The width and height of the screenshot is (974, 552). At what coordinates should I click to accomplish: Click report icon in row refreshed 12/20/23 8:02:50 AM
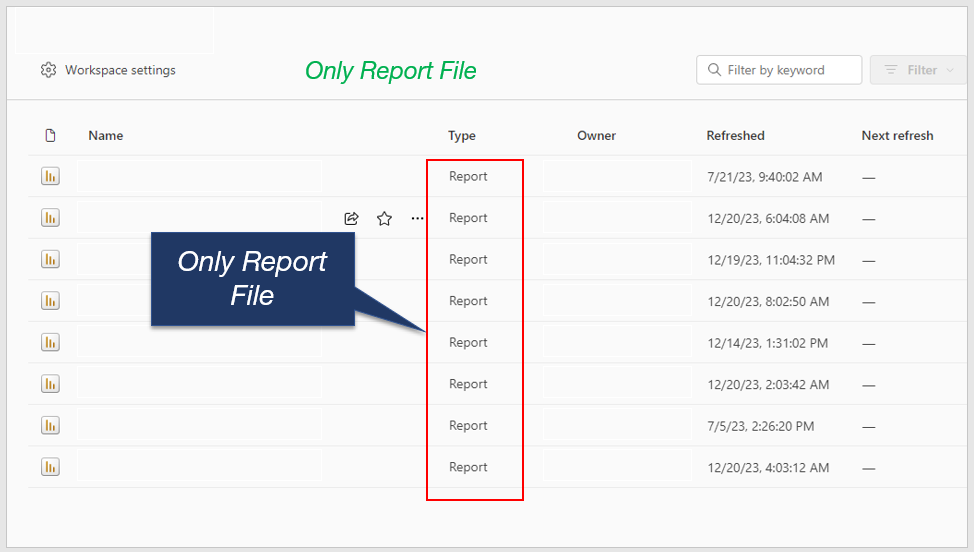pos(50,301)
